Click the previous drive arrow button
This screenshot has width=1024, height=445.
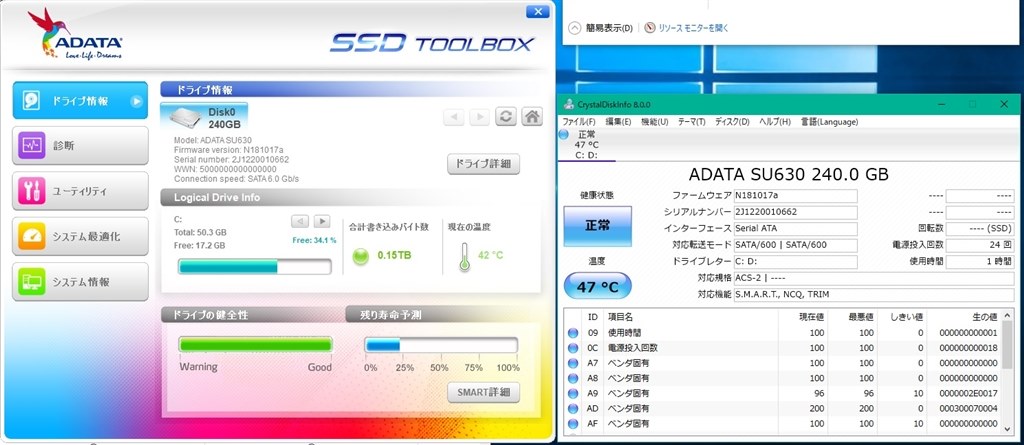coord(454,118)
